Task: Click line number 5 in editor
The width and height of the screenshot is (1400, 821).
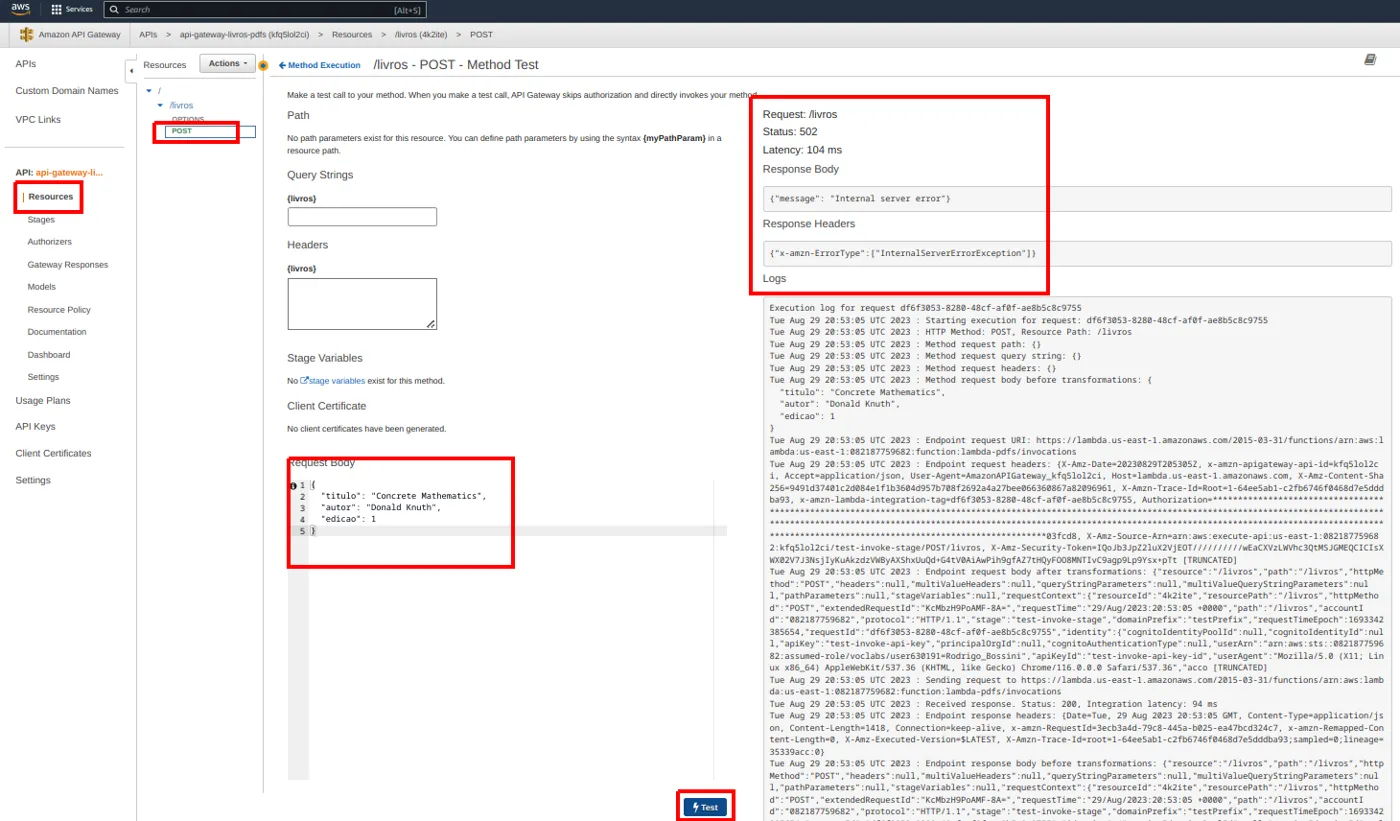Action: coord(302,531)
